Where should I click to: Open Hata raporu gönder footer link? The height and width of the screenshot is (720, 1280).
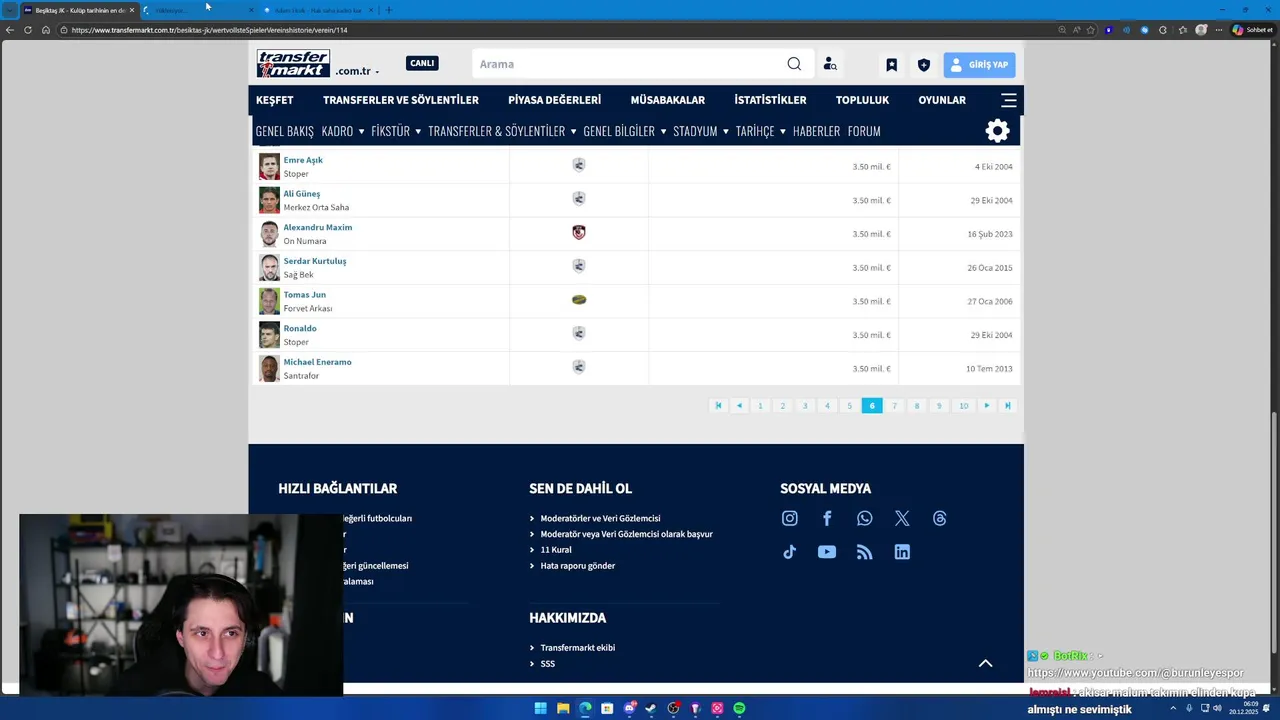click(x=578, y=566)
